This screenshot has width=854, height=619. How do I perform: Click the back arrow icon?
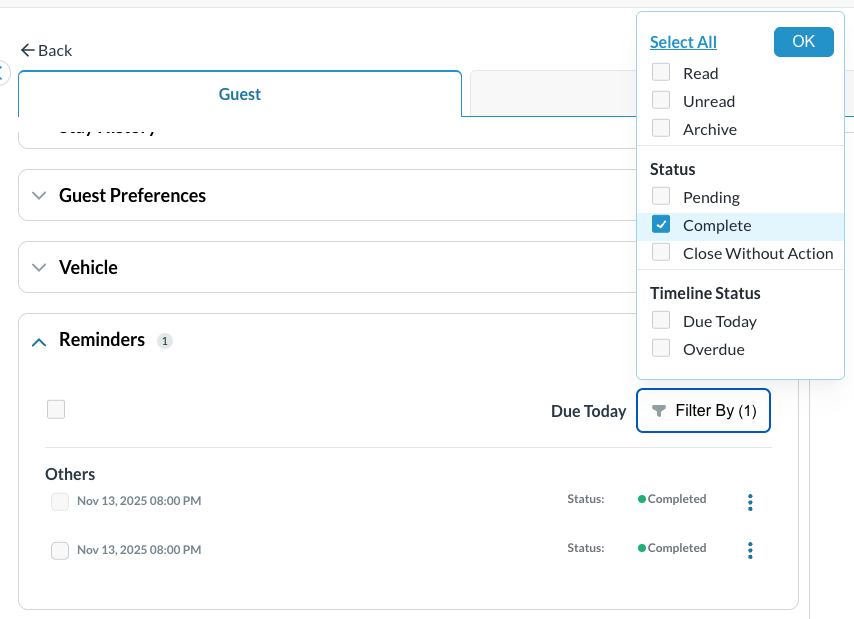(x=27, y=49)
